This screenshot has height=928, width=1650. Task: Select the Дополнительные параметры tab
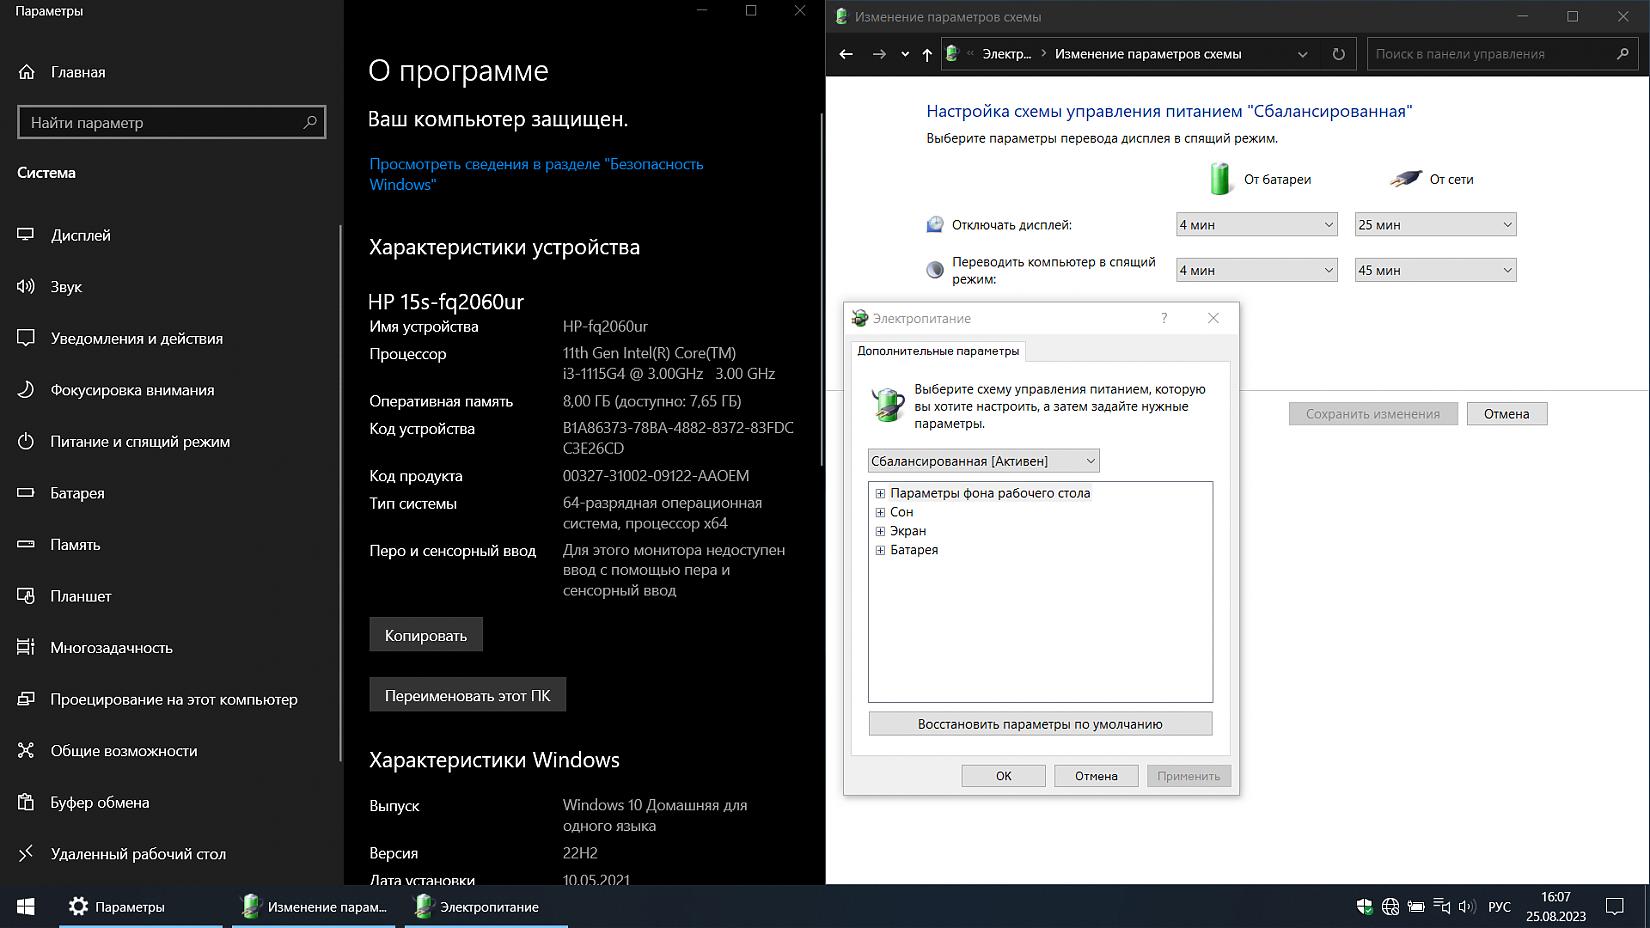[x=938, y=351]
